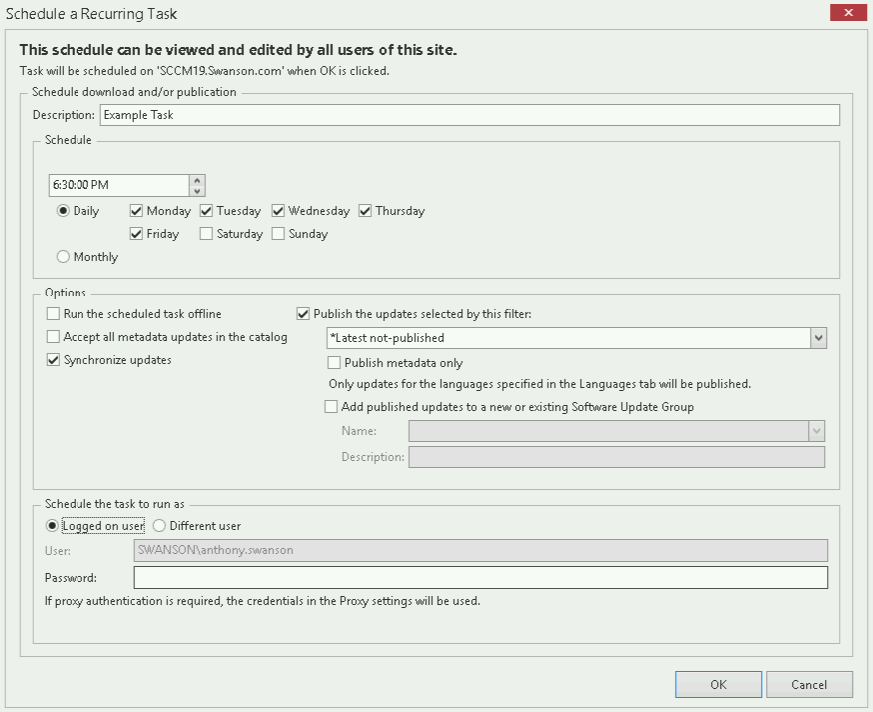
Task: Check the Publish metadata only box
Action: coord(335,363)
